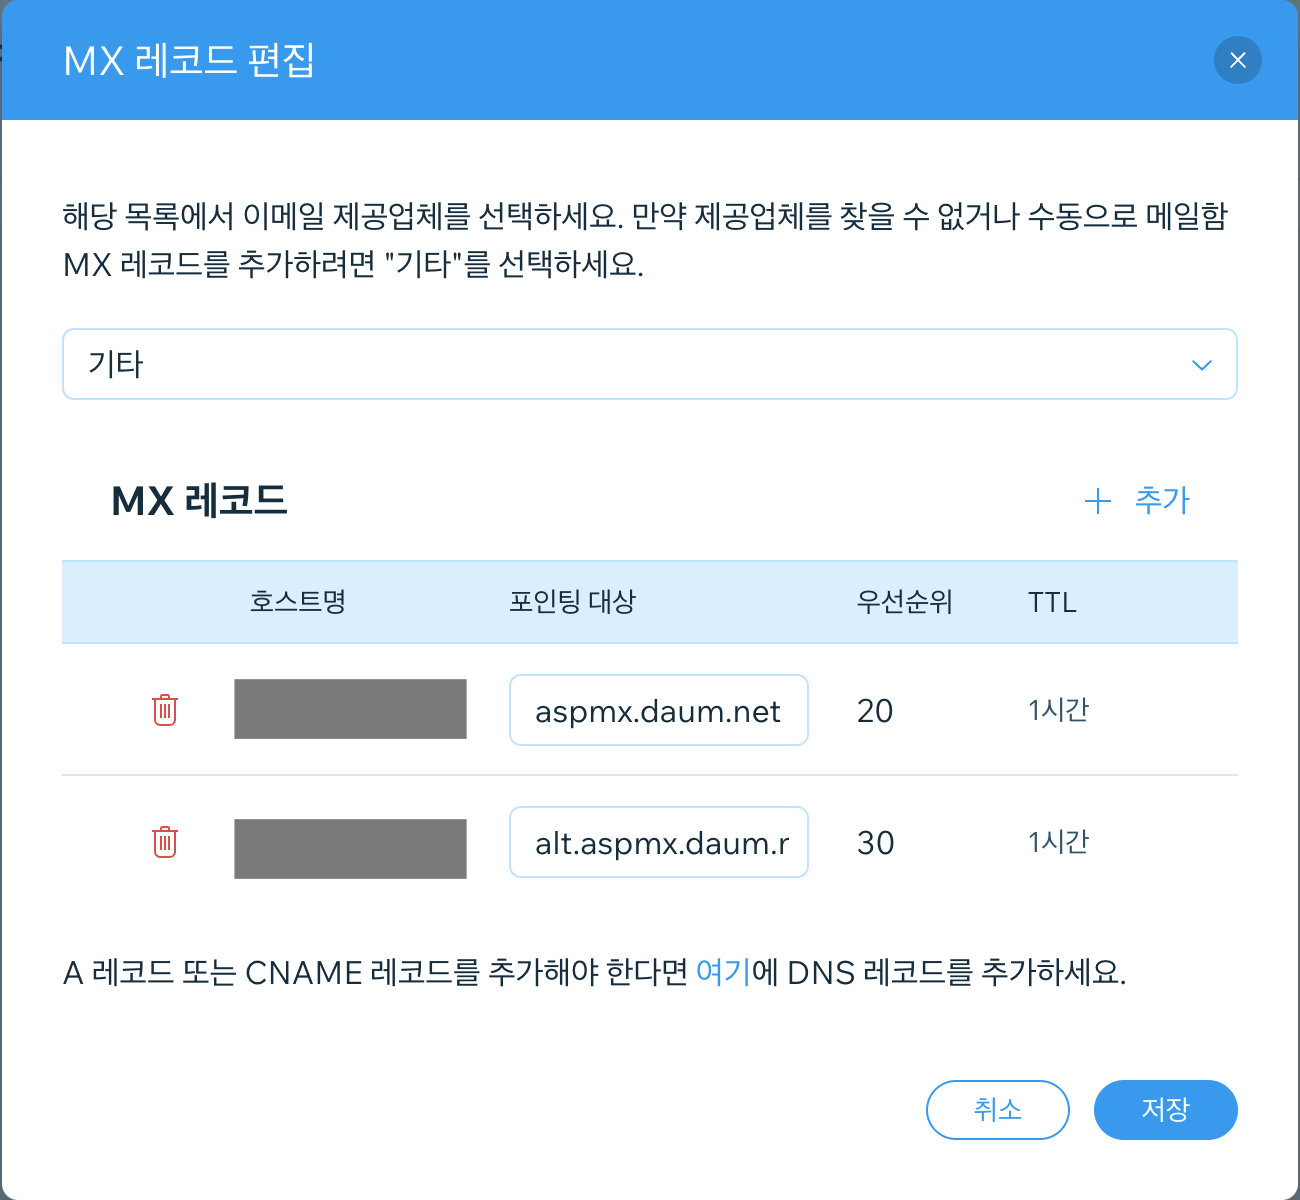This screenshot has width=1300, height=1200.
Task: Click the 추가 text label
Action: point(1162,500)
